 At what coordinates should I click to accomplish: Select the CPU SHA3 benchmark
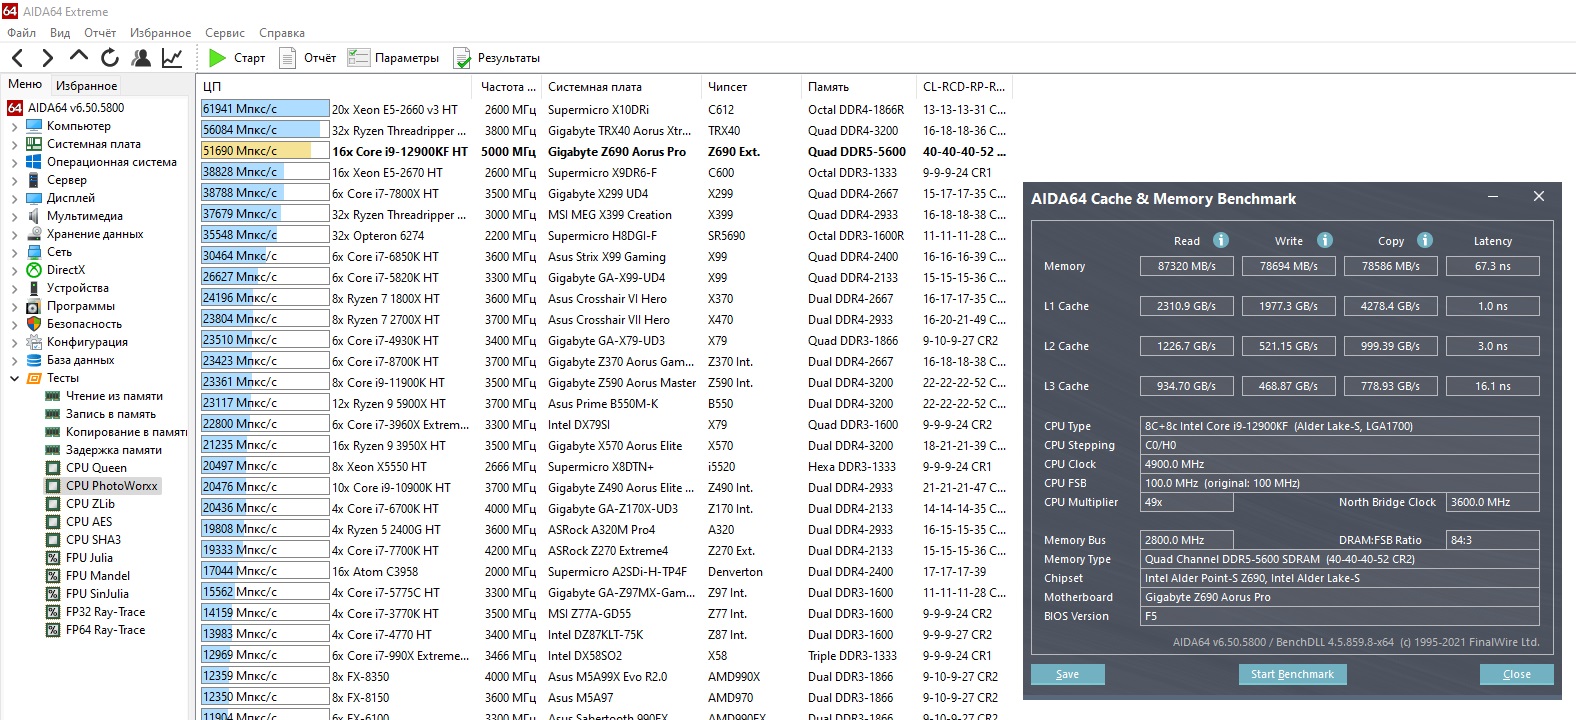pos(93,540)
